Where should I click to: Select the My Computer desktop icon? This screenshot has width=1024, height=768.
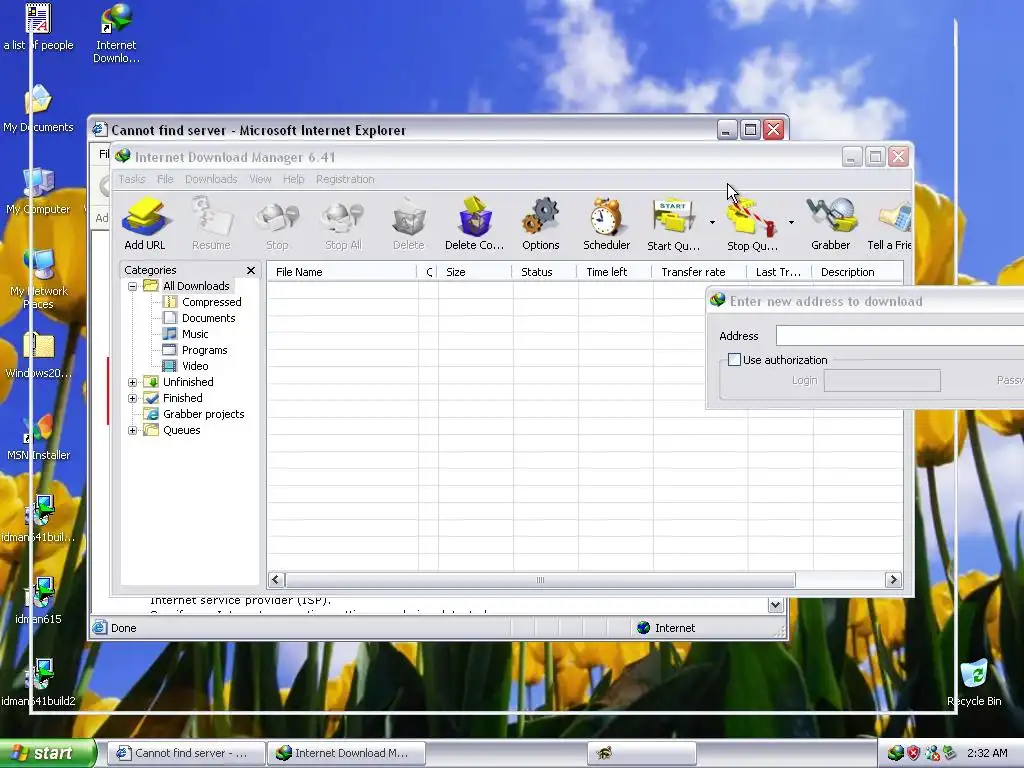tap(38, 191)
